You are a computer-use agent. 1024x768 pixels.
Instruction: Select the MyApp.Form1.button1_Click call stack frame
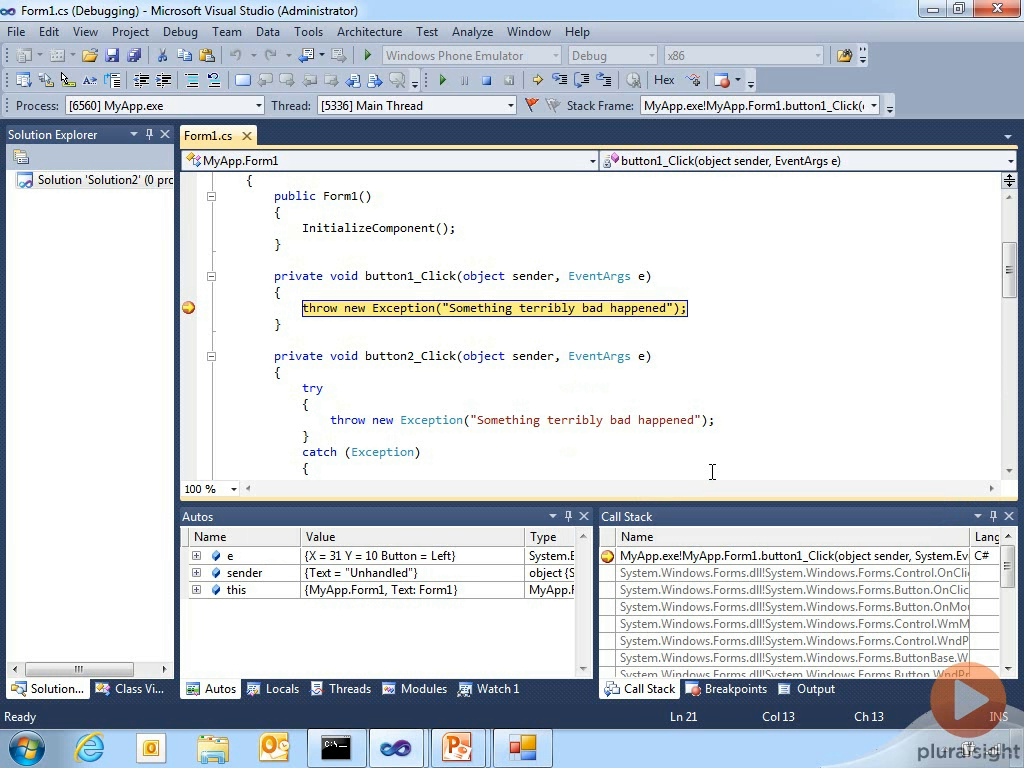tap(793, 555)
